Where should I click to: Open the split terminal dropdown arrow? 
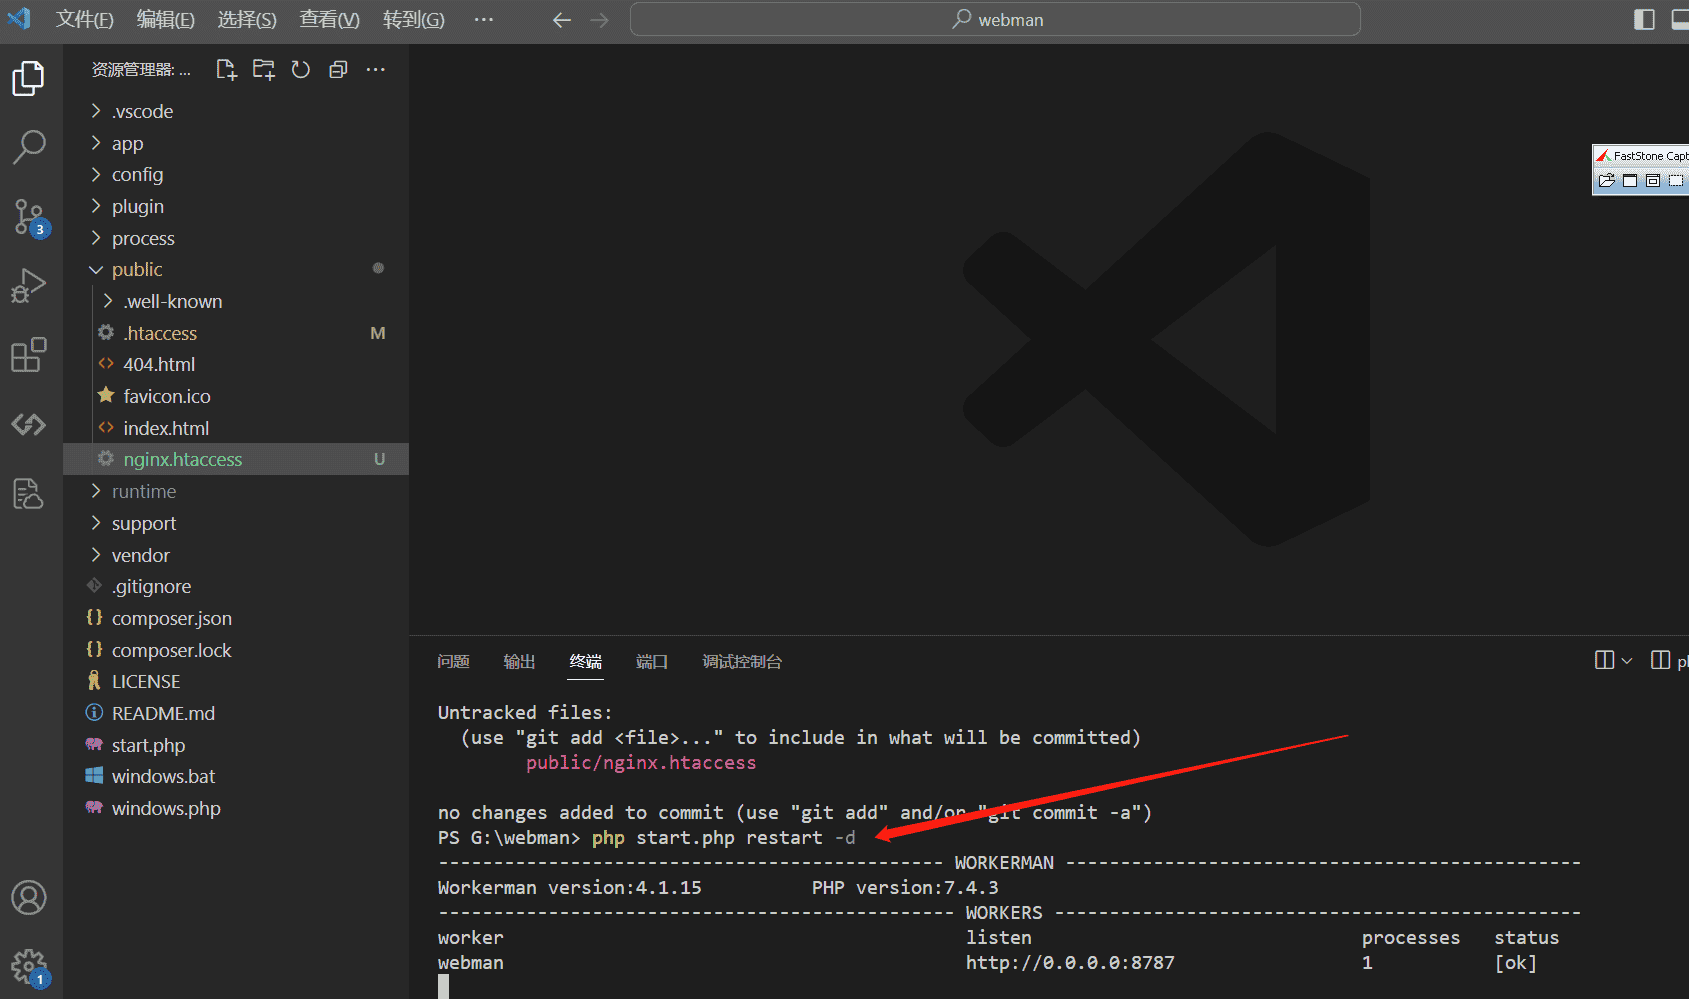point(1627,660)
